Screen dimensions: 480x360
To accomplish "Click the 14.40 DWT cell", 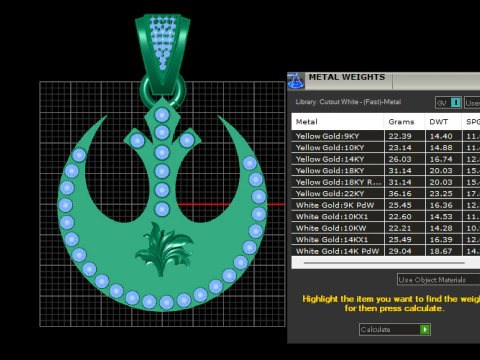I will point(444,136).
